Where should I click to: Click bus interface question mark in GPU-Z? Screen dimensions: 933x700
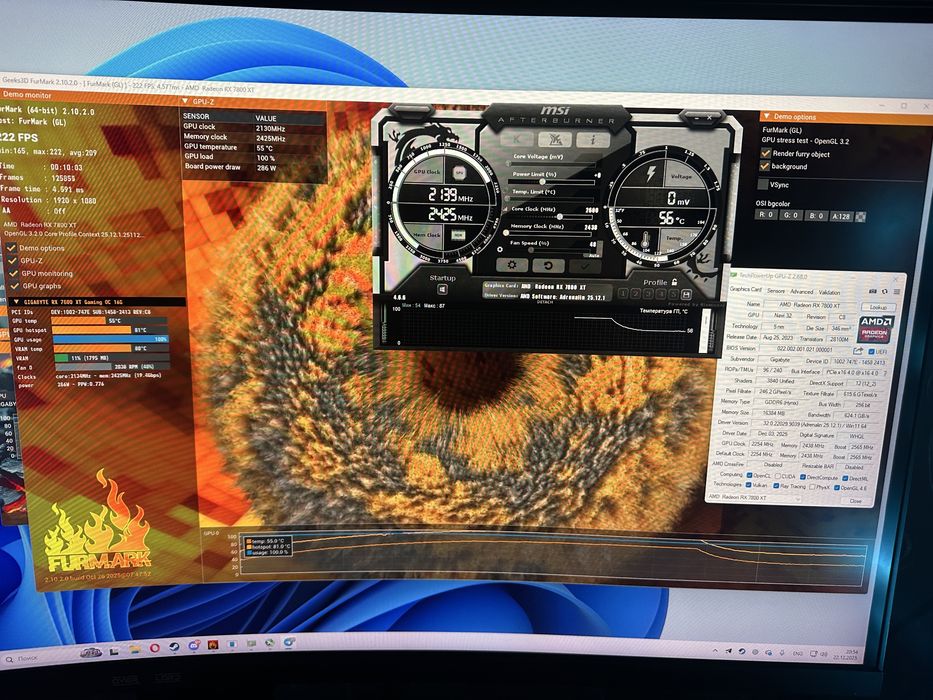point(885,373)
